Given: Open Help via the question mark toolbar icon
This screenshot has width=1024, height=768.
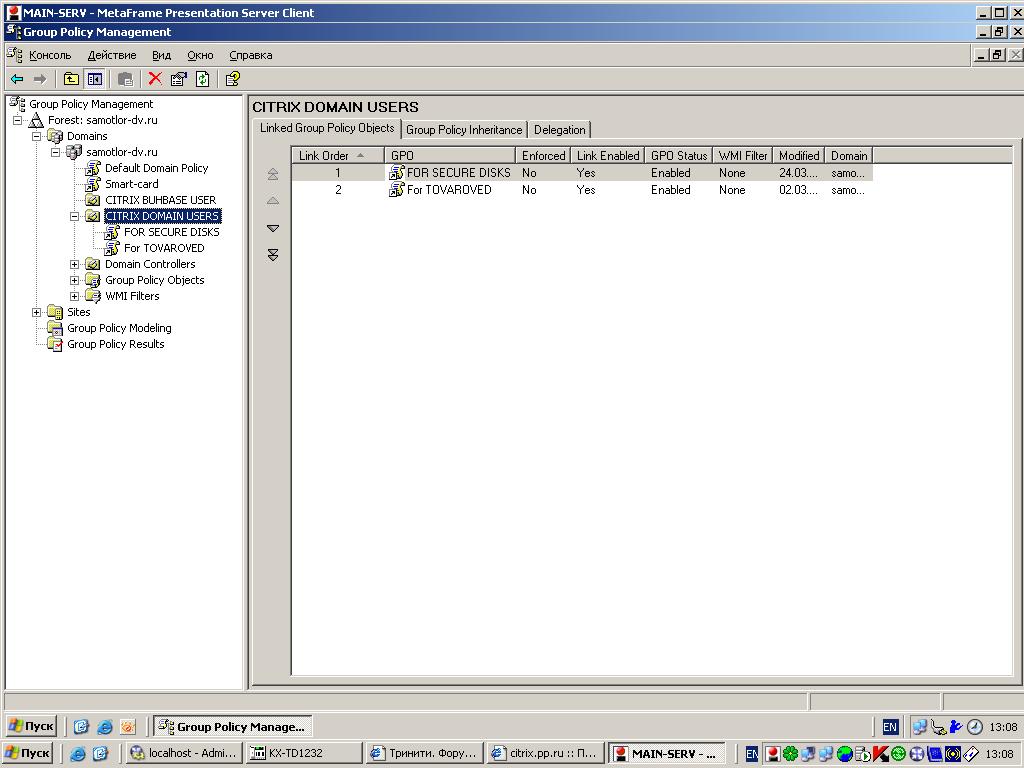Looking at the screenshot, I should 232,79.
